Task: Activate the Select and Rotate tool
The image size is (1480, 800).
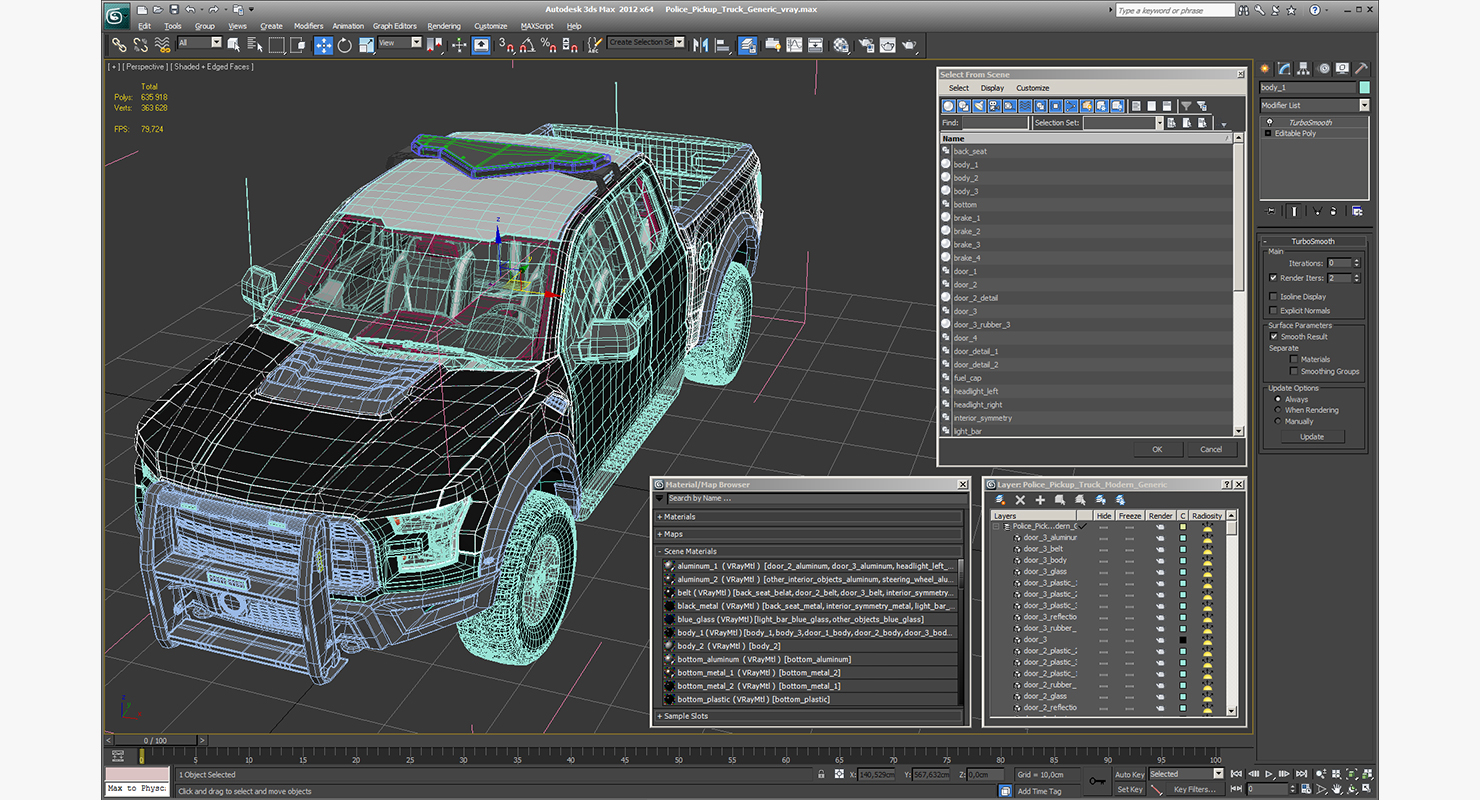Action: coord(345,45)
